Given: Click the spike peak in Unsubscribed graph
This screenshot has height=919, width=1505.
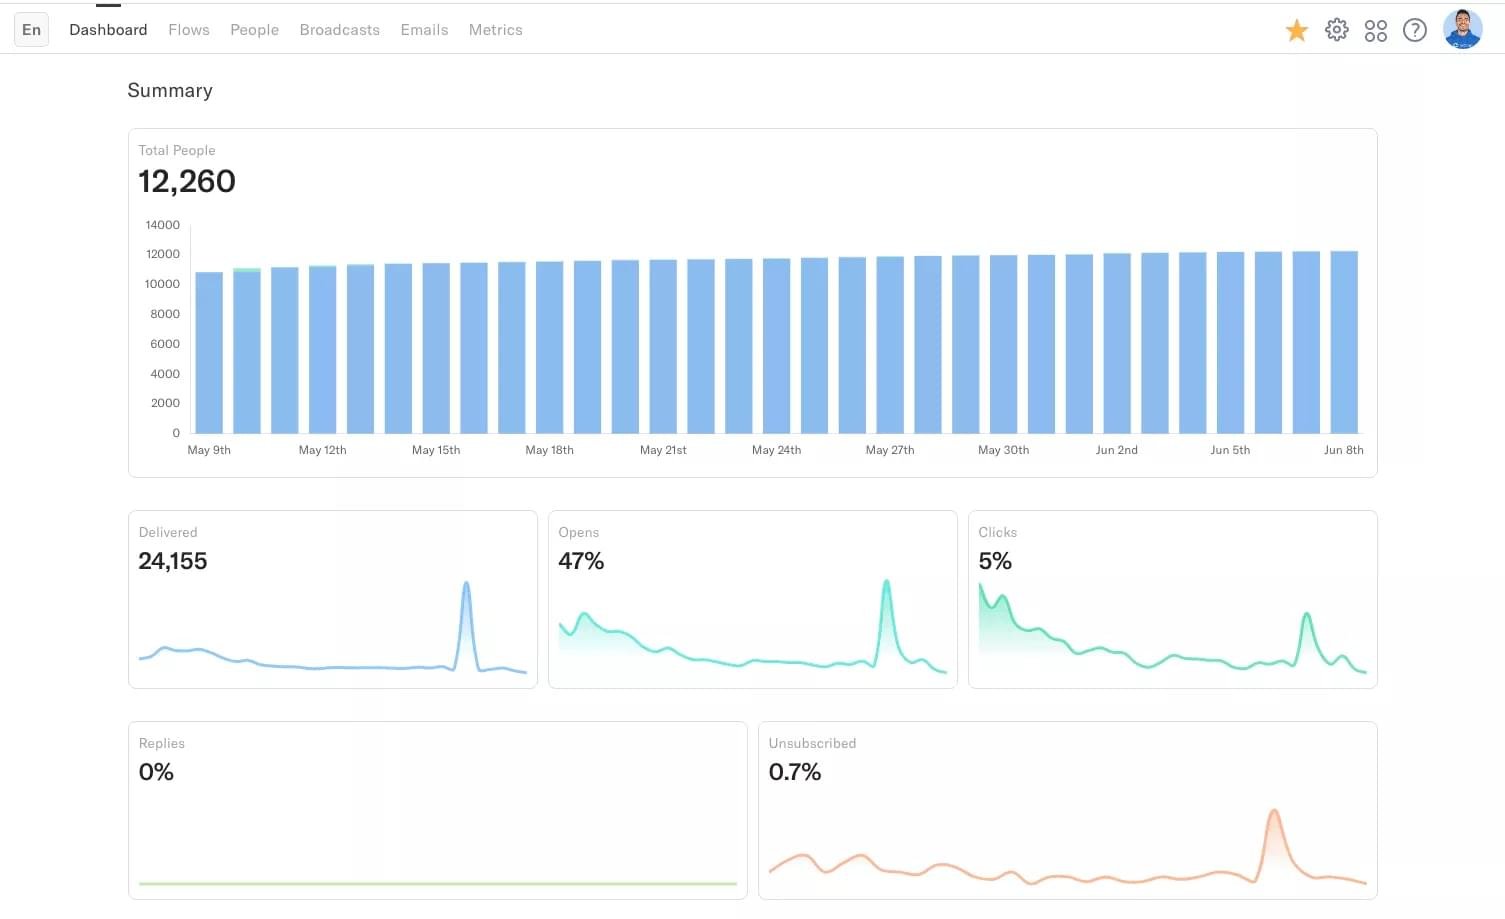Looking at the screenshot, I should 1273,813.
